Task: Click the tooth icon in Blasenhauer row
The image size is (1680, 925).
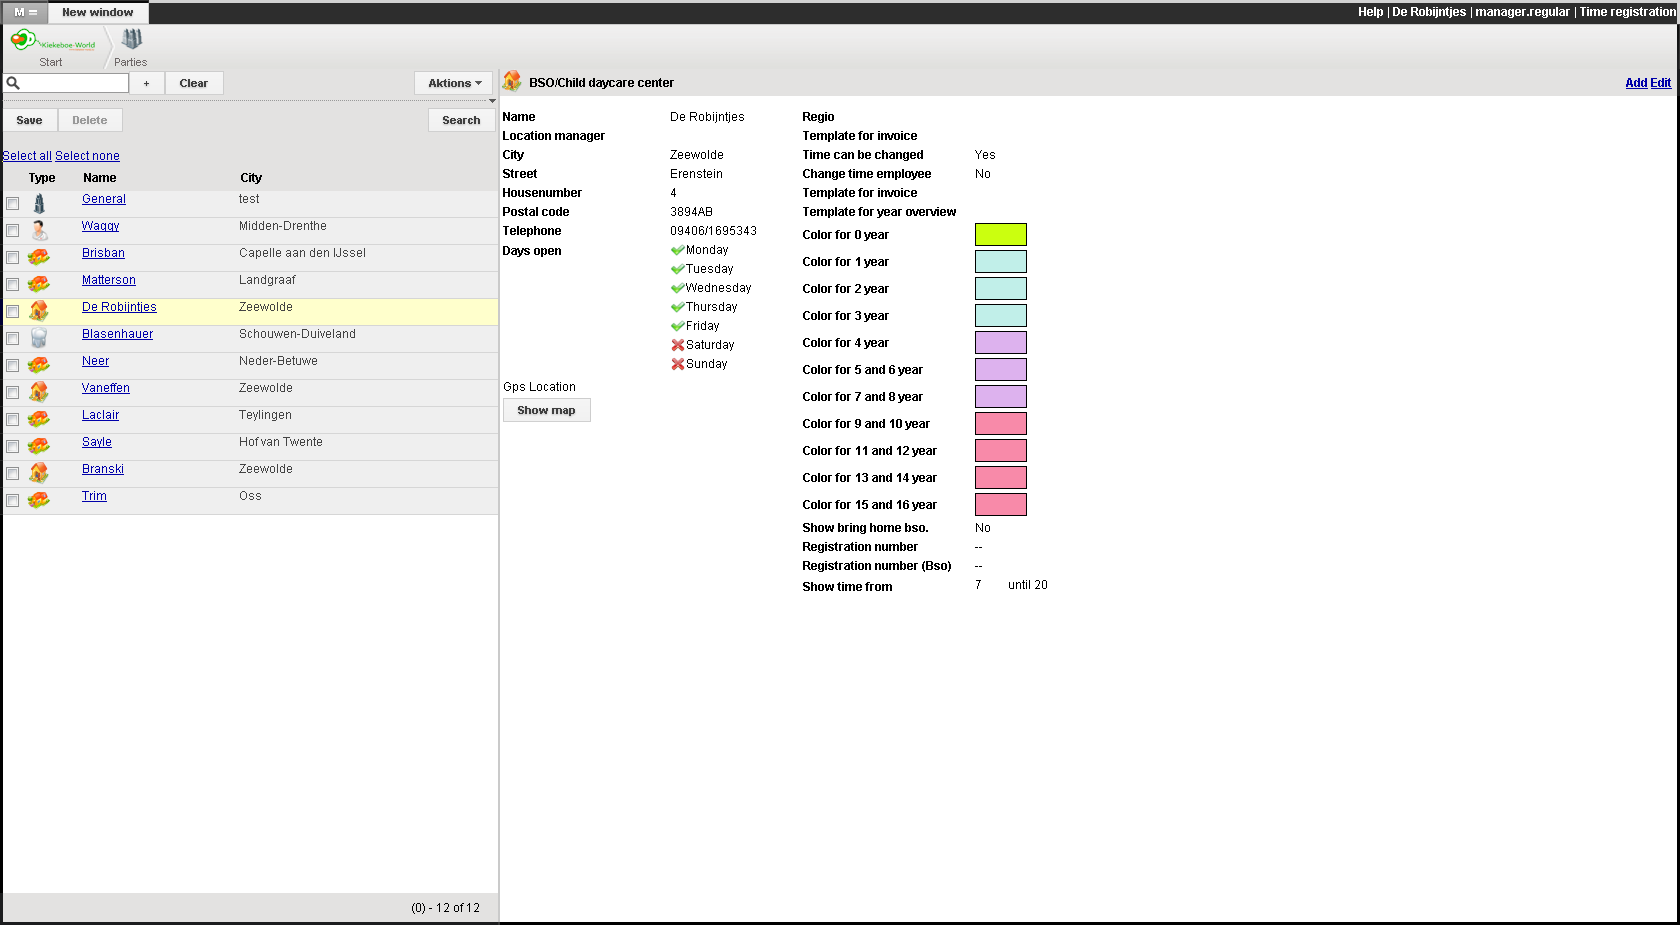Action: click(39, 339)
